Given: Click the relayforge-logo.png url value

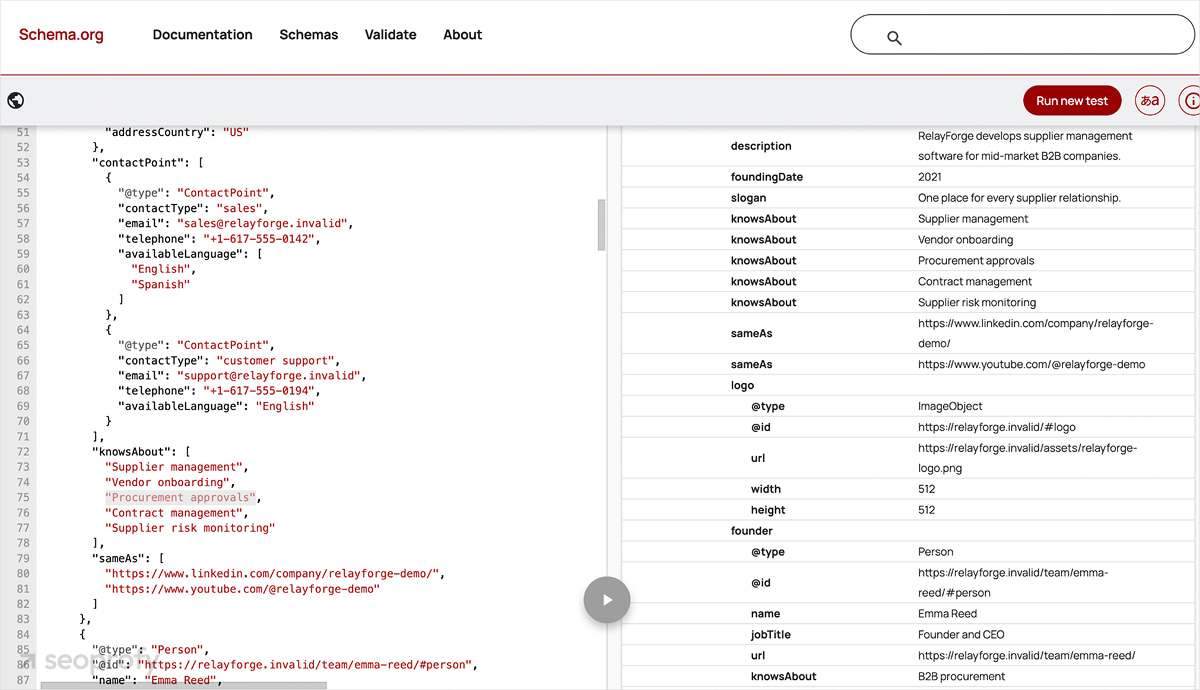Looking at the screenshot, I should click(x=1027, y=458).
